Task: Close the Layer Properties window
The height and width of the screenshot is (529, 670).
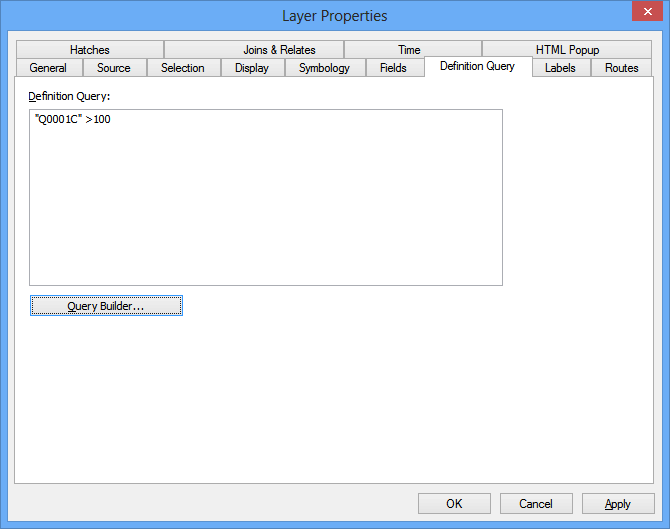Action: (645, 13)
